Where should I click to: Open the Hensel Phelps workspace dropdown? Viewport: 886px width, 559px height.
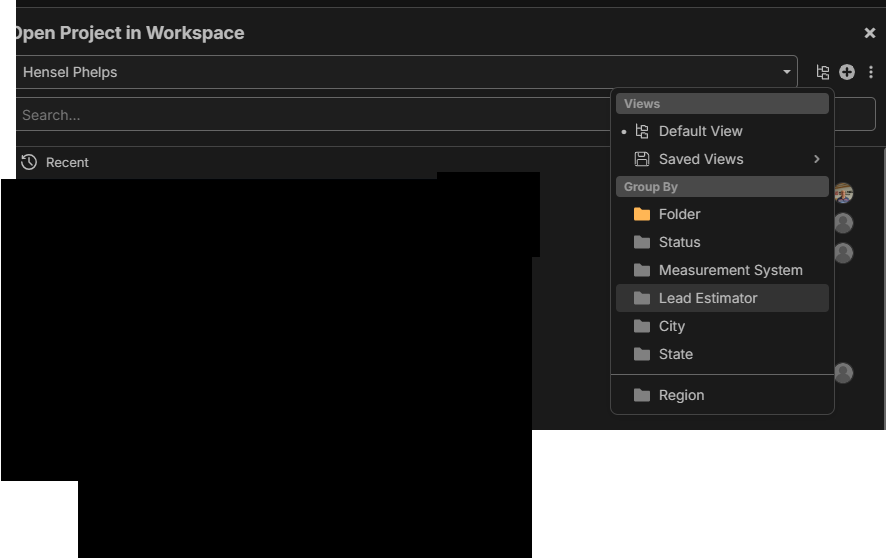400,72
